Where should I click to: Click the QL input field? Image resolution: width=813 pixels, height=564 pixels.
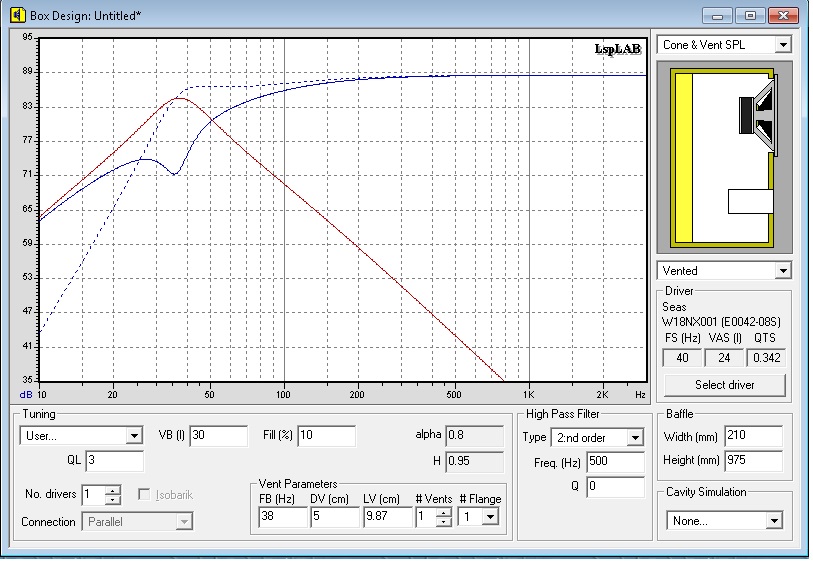[x=114, y=461]
